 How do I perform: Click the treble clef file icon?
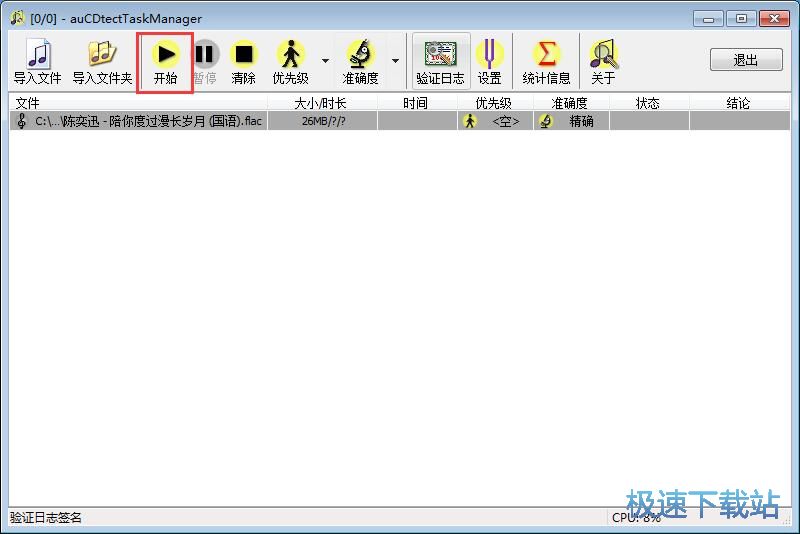(21, 121)
